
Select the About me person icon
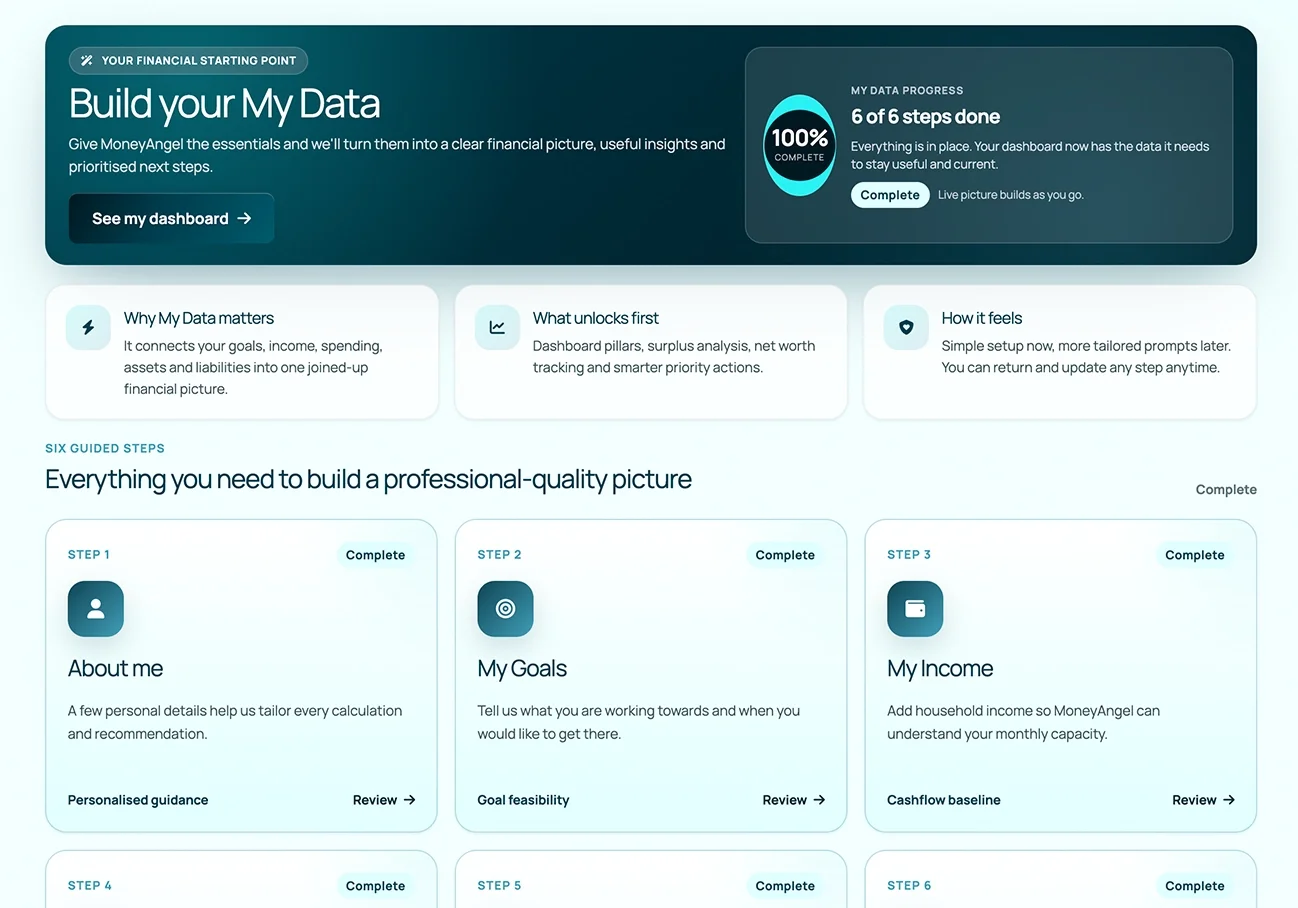96,609
